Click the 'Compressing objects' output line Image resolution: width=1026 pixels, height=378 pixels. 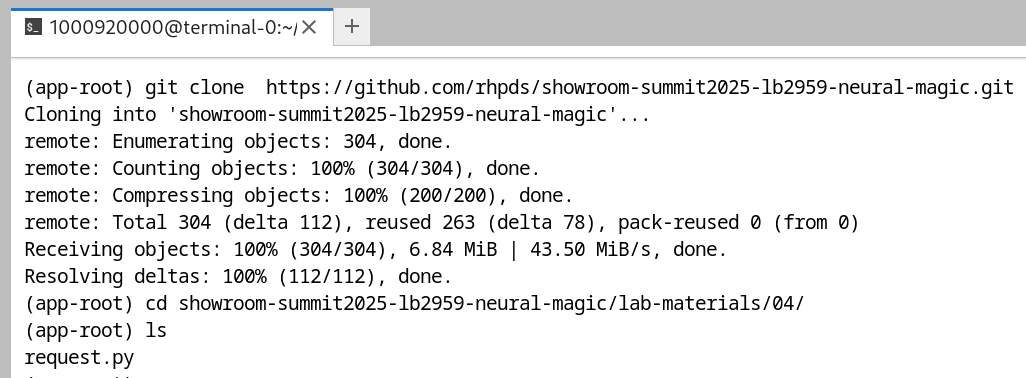298,195
